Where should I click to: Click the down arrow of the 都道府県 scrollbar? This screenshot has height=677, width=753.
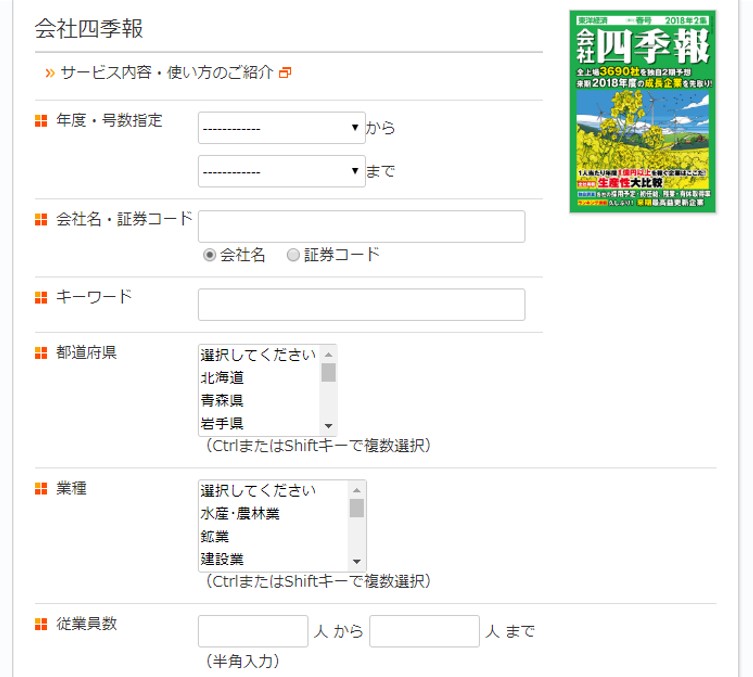click(328, 426)
